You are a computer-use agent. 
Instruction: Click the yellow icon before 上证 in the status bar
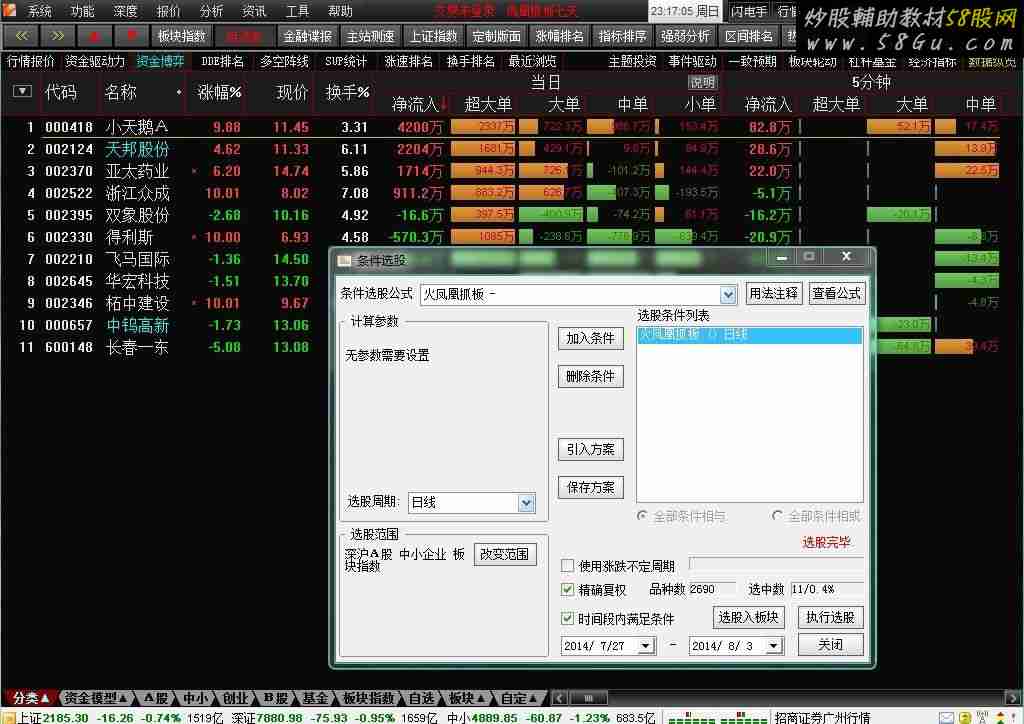pyautogui.click(x=8, y=718)
